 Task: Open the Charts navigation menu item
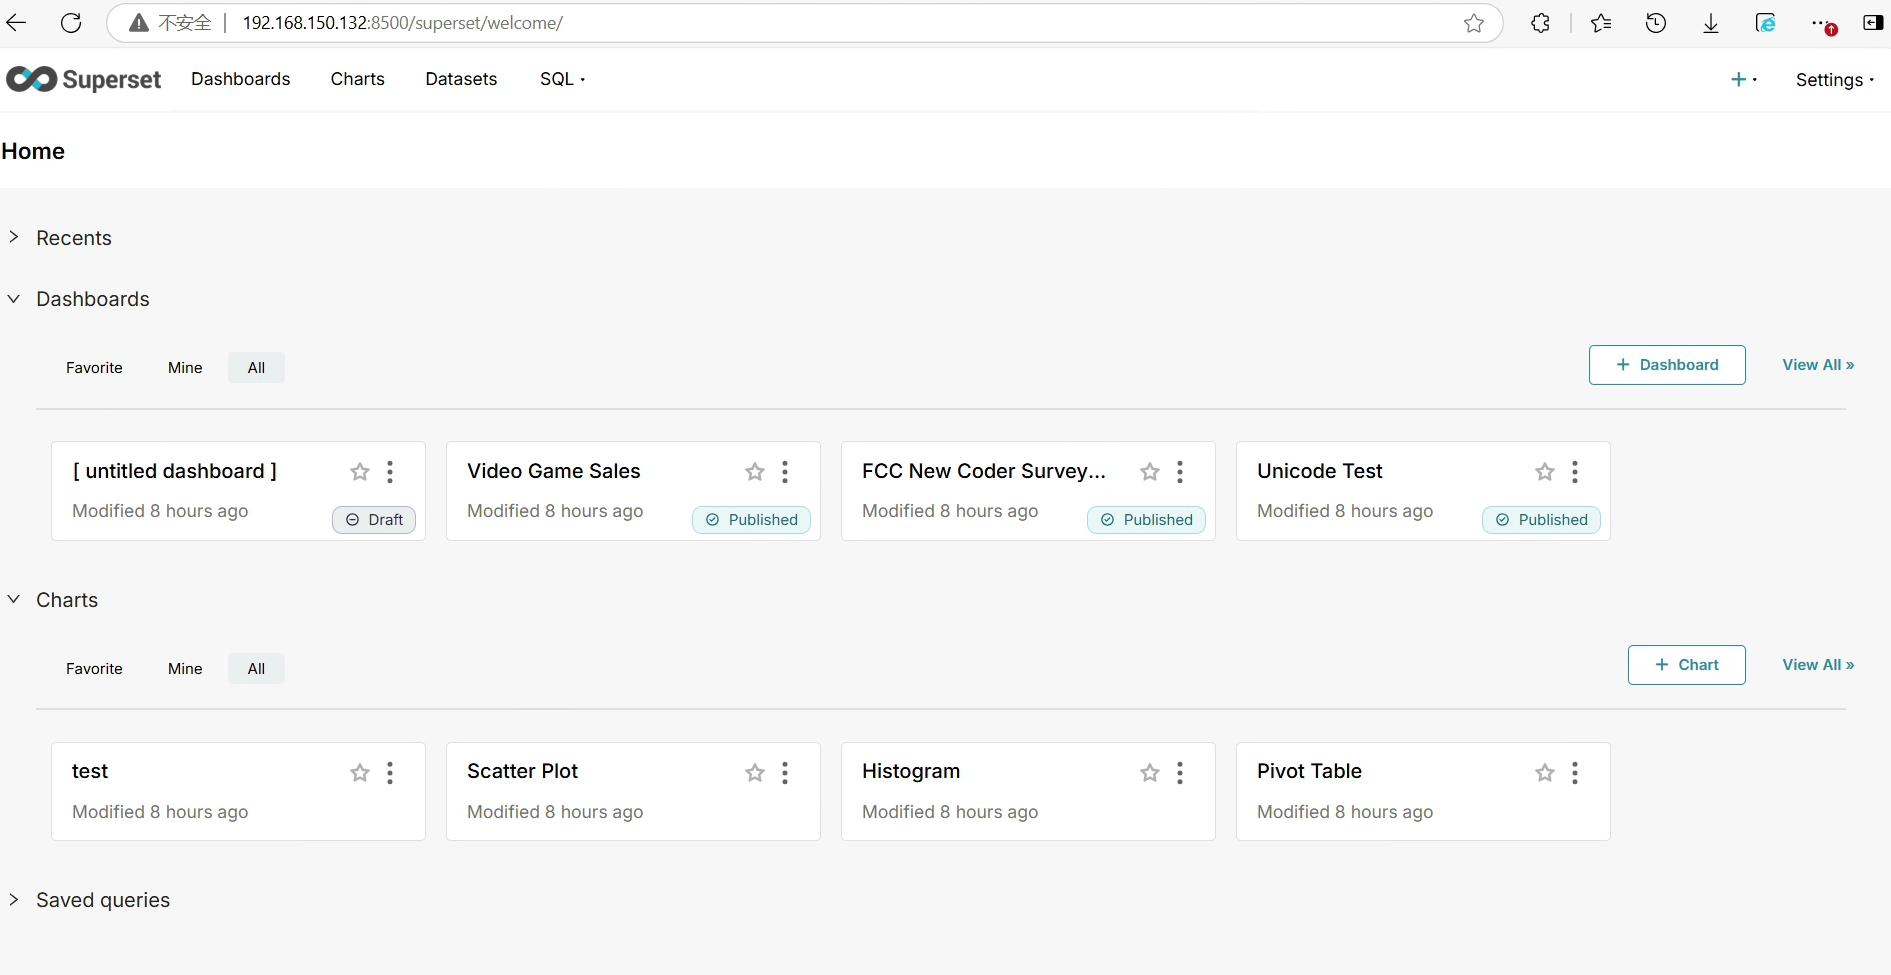pos(357,79)
